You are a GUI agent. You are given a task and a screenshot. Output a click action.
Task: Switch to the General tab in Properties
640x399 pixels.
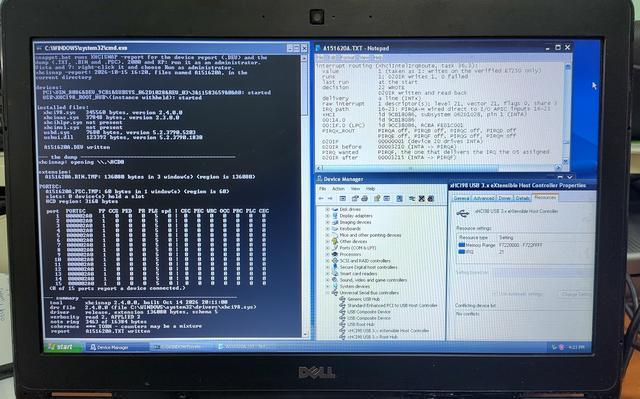[462, 198]
